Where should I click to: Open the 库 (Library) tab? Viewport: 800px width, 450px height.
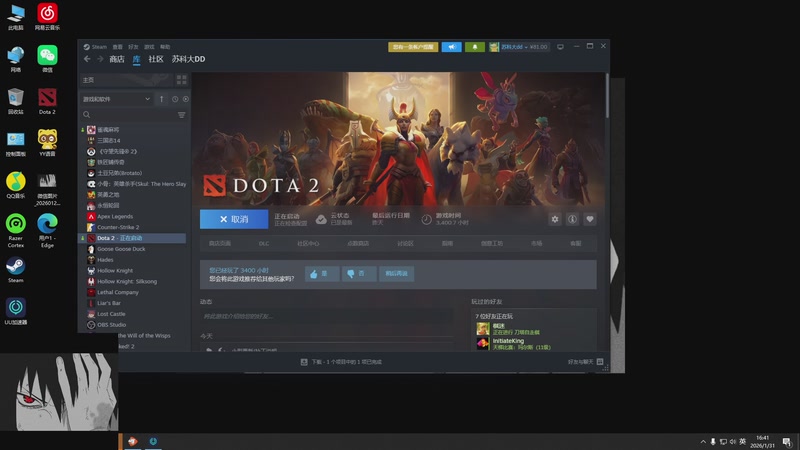(136, 59)
